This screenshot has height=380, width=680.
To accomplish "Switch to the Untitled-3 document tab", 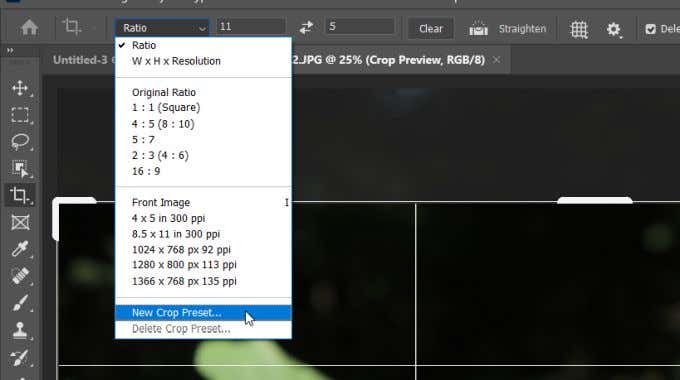I will [x=81, y=60].
